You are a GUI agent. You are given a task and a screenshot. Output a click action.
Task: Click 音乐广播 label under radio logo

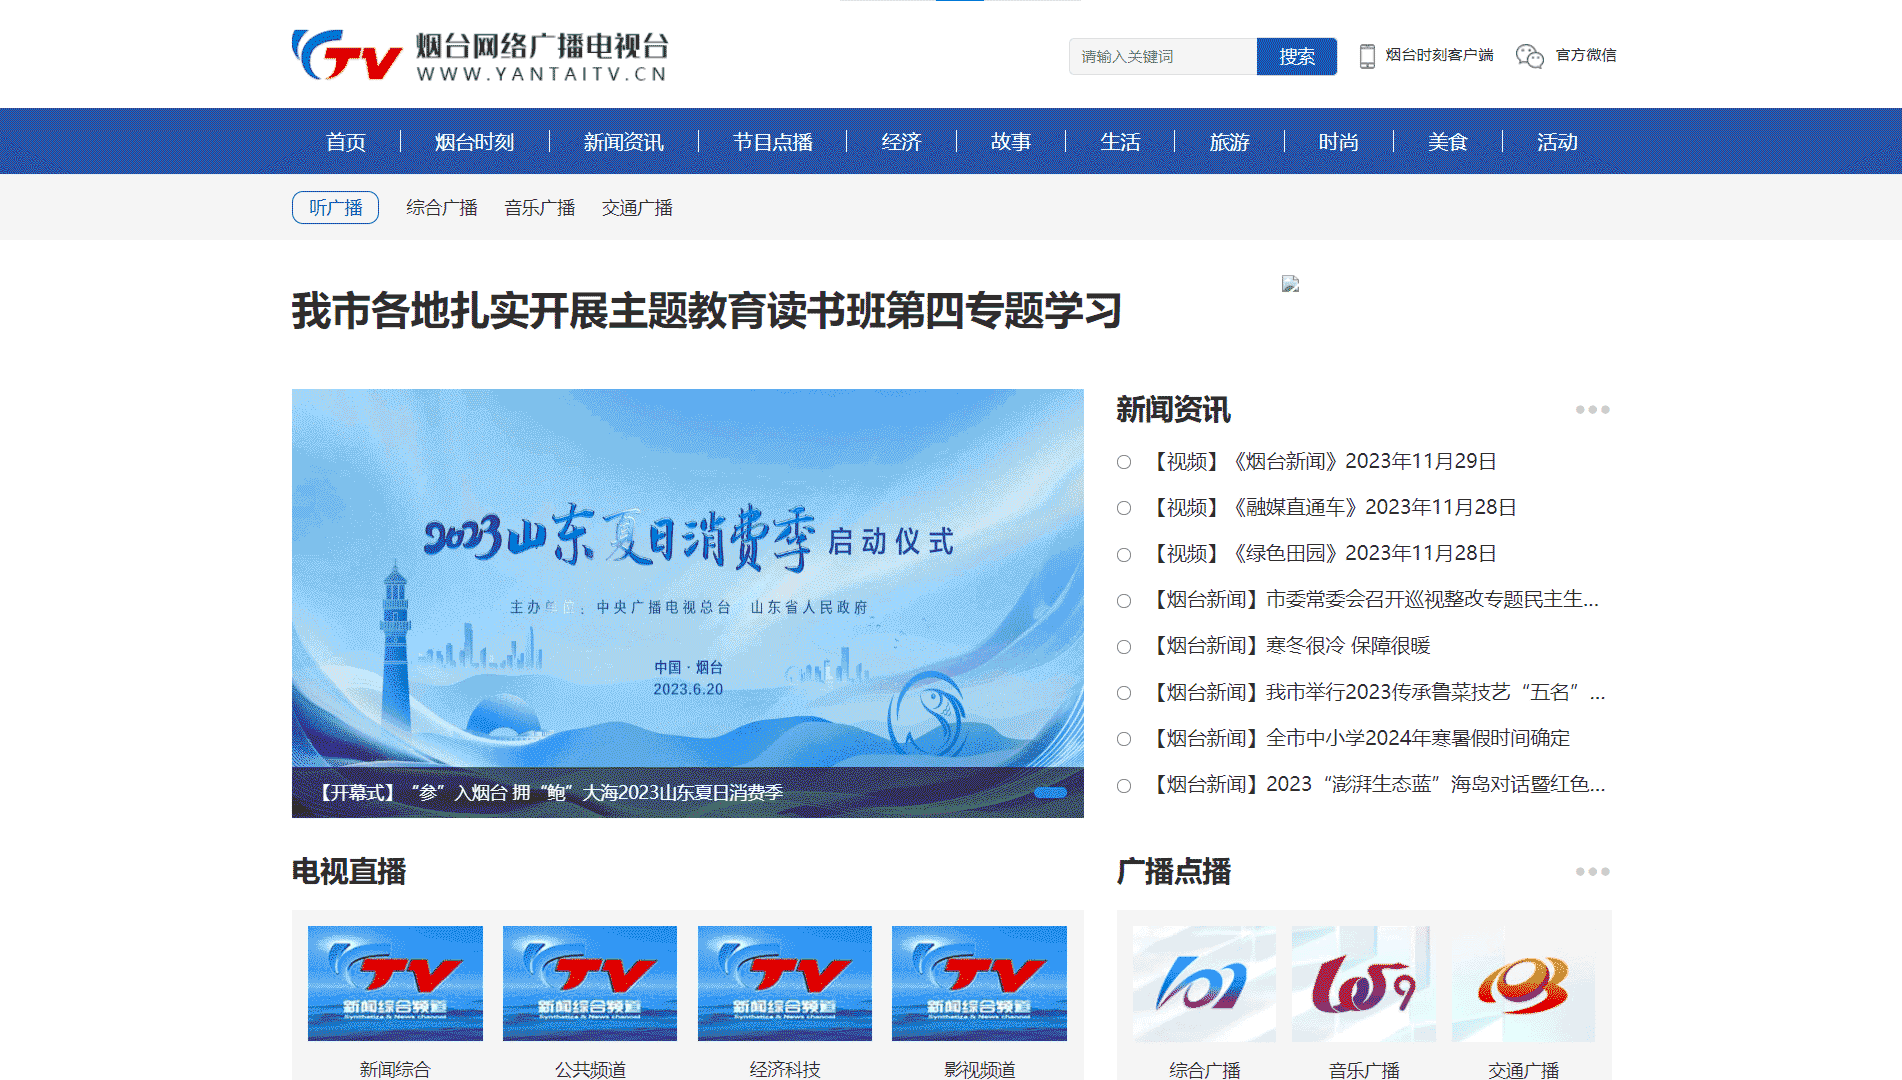1364,1070
